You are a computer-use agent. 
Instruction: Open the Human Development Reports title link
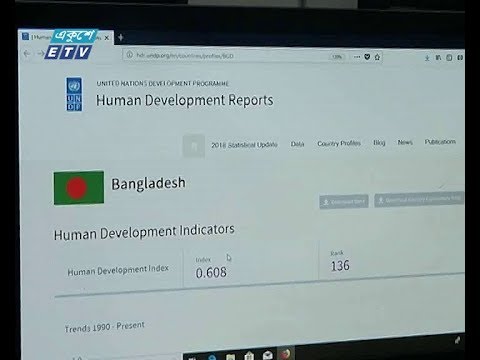click(185, 100)
